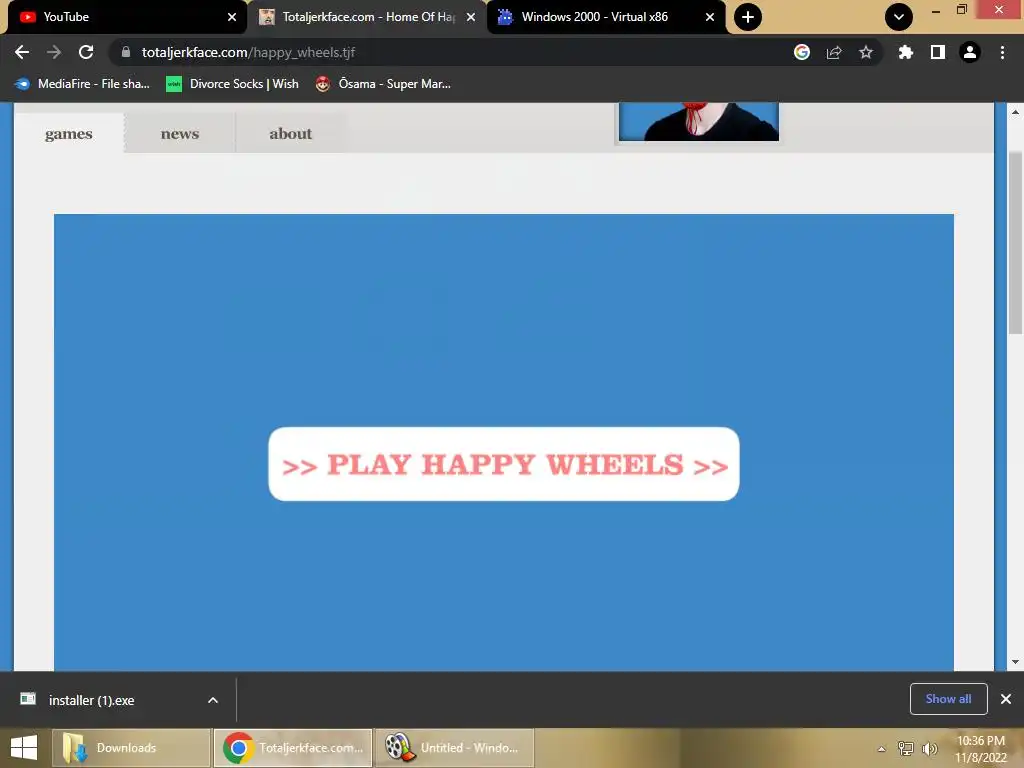Open the Divorce Socks Wish bookmark
The height and width of the screenshot is (768, 1024).
[x=232, y=84]
